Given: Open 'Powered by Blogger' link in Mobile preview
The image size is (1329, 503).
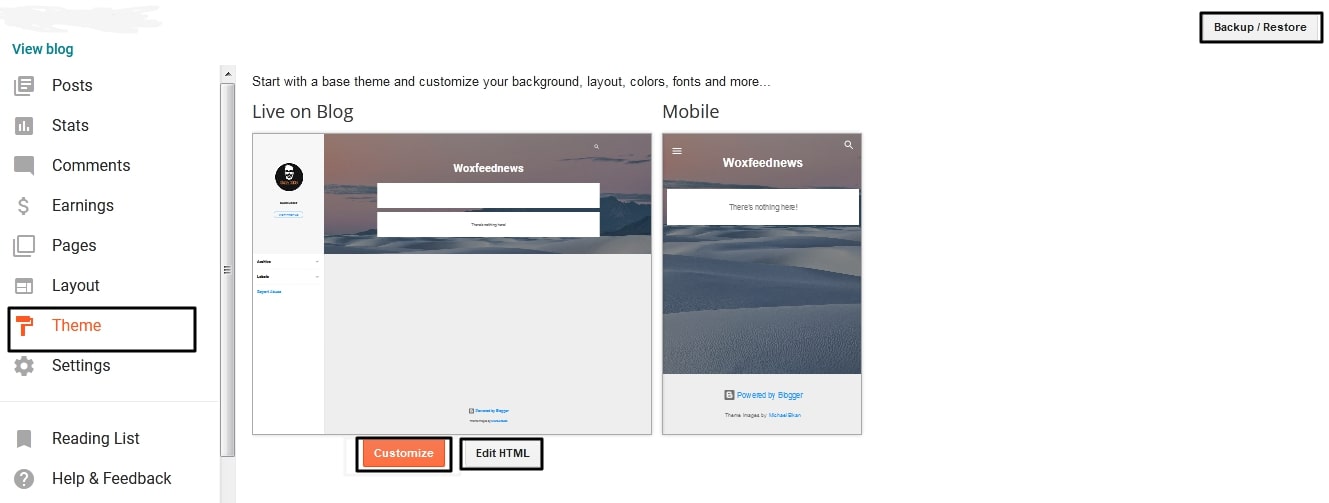Looking at the screenshot, I should pyautogui.click(x=770, y=395).
